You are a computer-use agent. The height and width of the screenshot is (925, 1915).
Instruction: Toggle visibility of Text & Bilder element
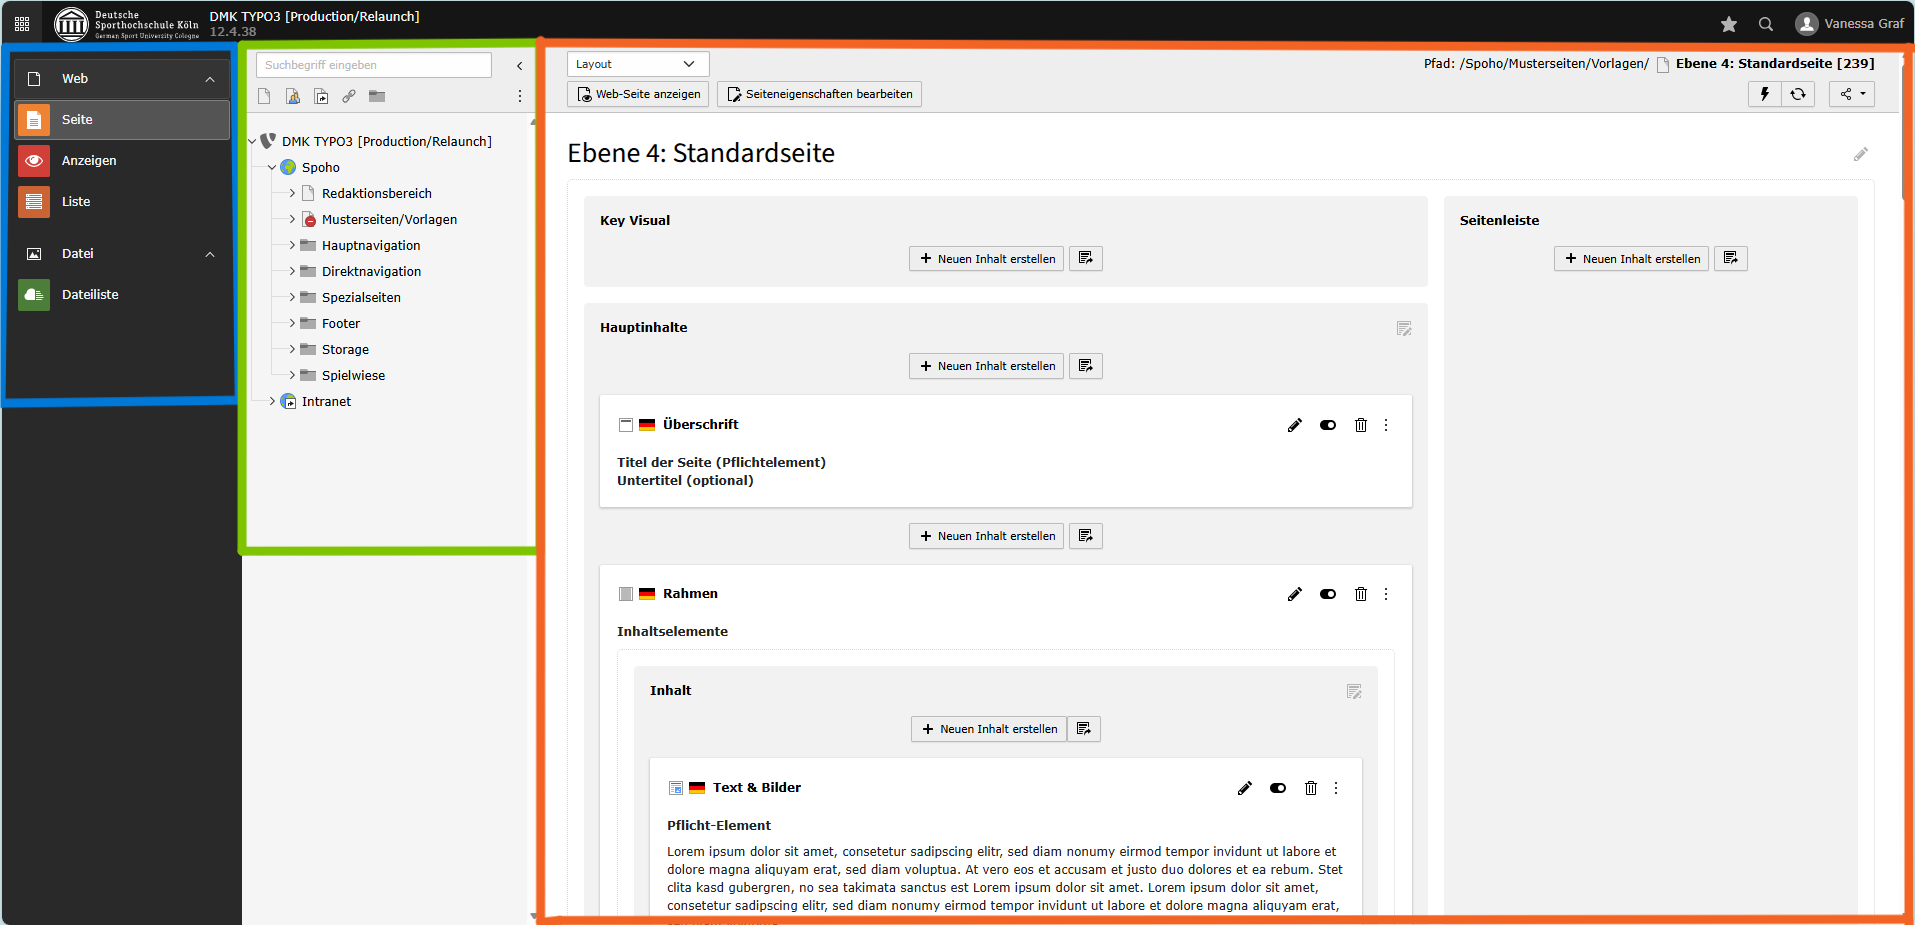1278,788
